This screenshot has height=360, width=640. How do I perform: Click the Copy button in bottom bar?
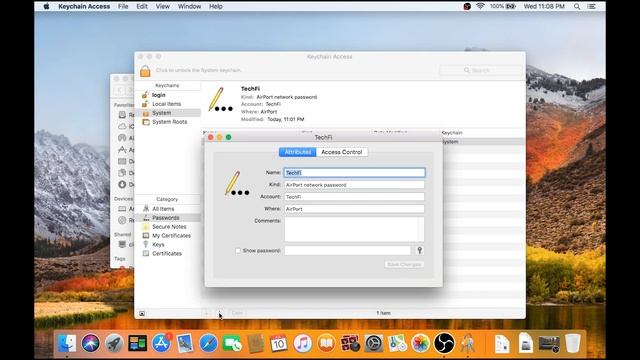[237, 313]
